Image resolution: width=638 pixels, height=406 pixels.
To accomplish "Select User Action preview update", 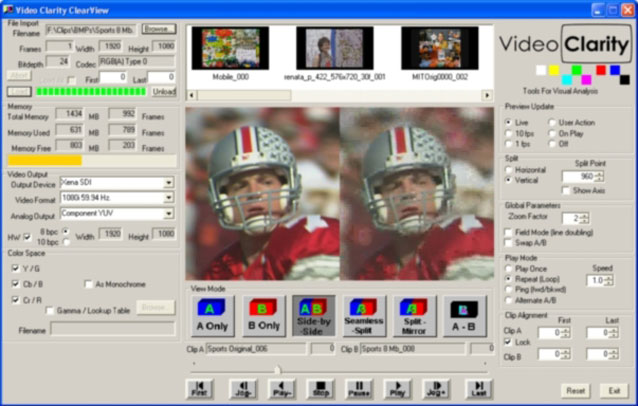I will (552, 122).
